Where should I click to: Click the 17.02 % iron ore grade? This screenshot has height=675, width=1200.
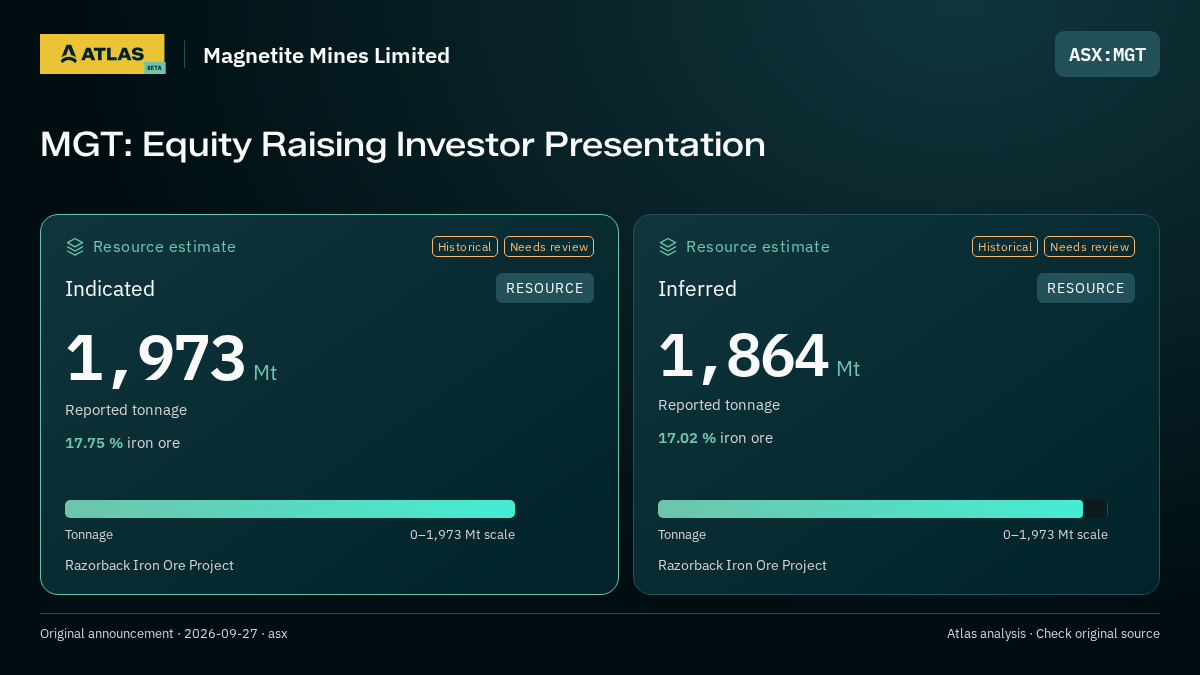tap(715, 437)
